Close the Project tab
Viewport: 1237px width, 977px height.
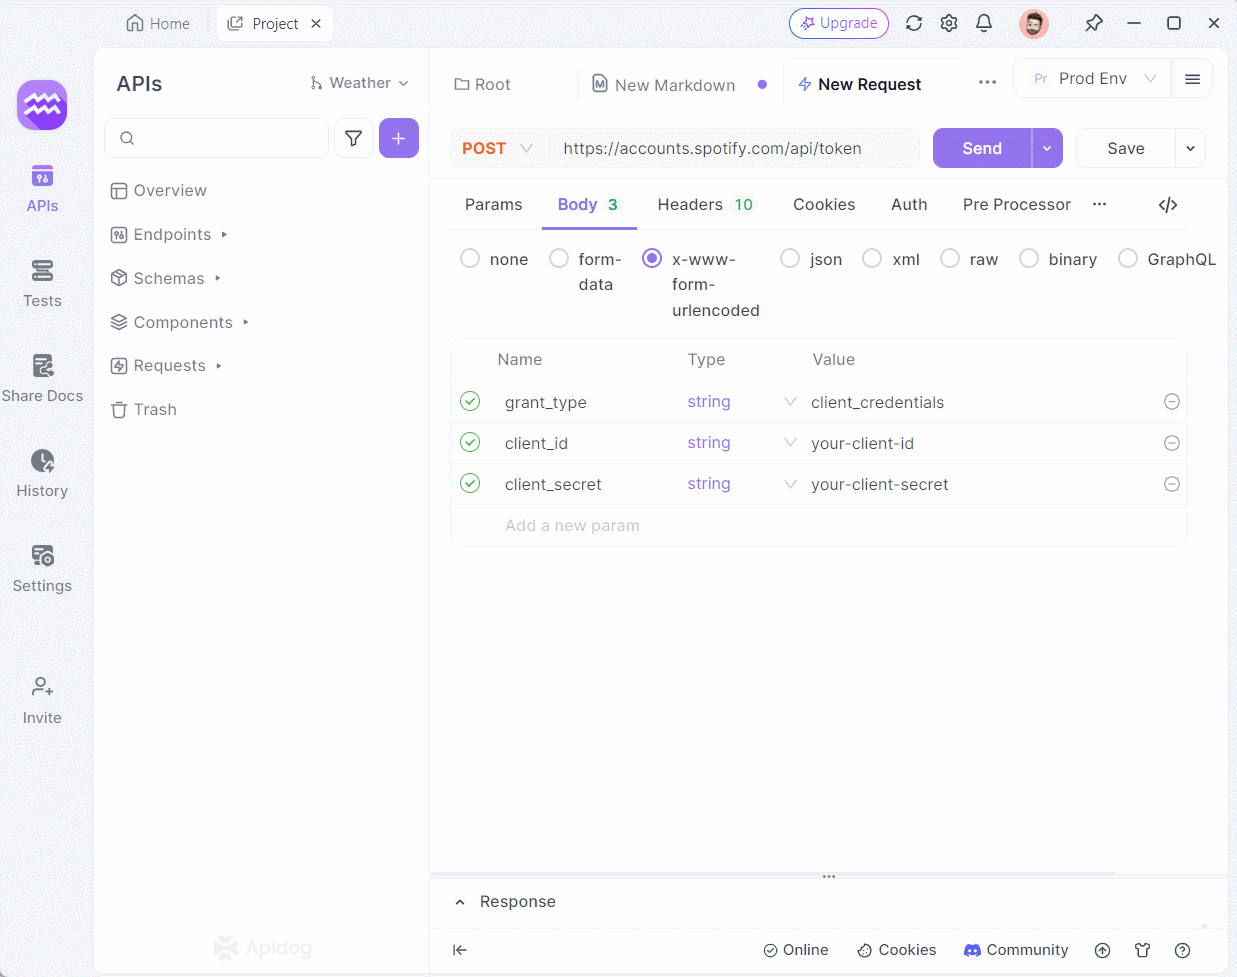click(316, 23)
